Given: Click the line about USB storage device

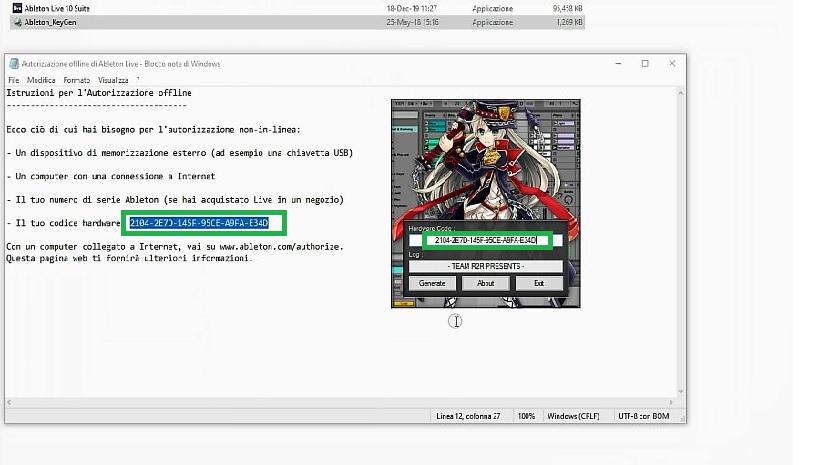Looking at the screenshot, I should (x=180, y=153).
